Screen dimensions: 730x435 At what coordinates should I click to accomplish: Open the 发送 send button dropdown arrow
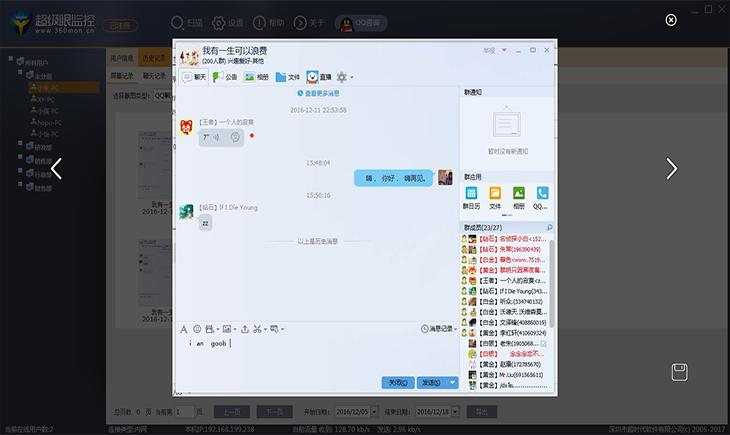click(453, 382)
